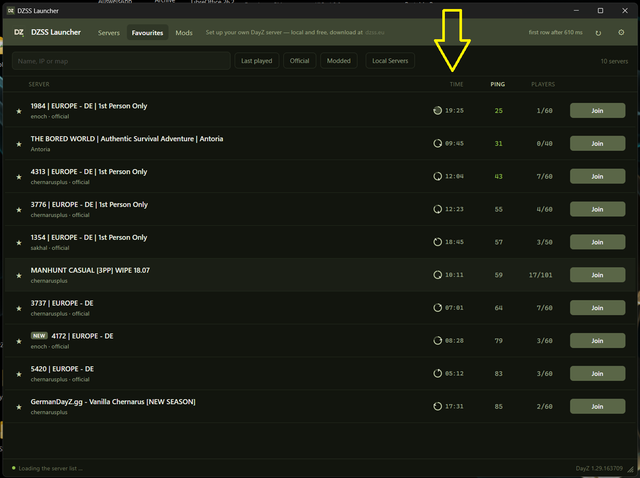
Task: Toggle star for THE BORED WORLD server
Action: [19, 144]
